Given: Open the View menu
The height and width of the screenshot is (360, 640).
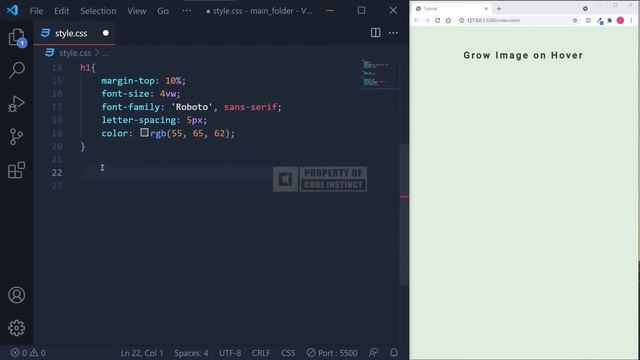Looking at the screenshot, I should pyautogui.click(x=137, y=11).
